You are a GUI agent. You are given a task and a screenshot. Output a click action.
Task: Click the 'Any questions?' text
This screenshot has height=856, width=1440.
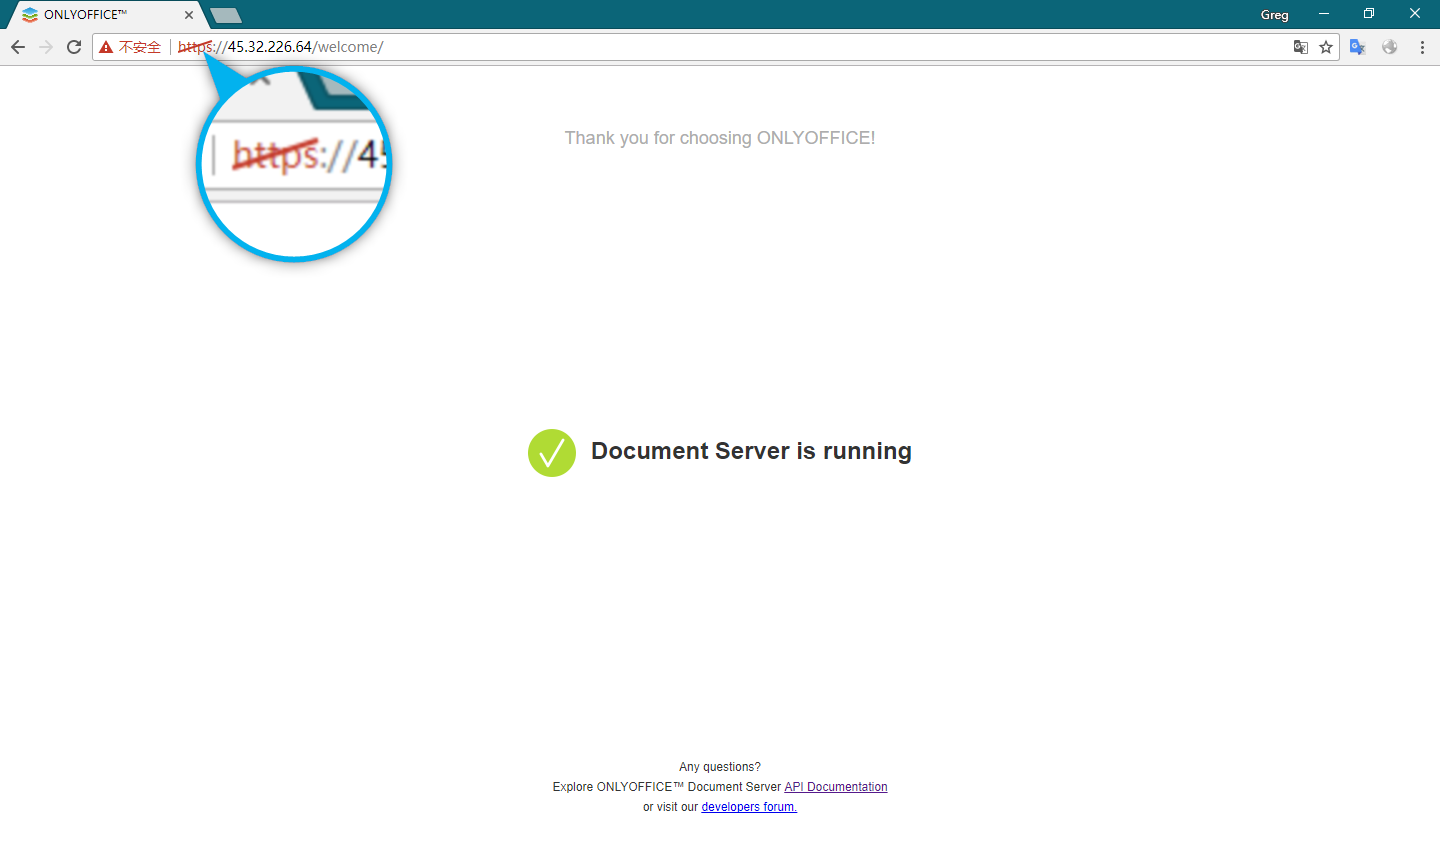pos(720,767)
